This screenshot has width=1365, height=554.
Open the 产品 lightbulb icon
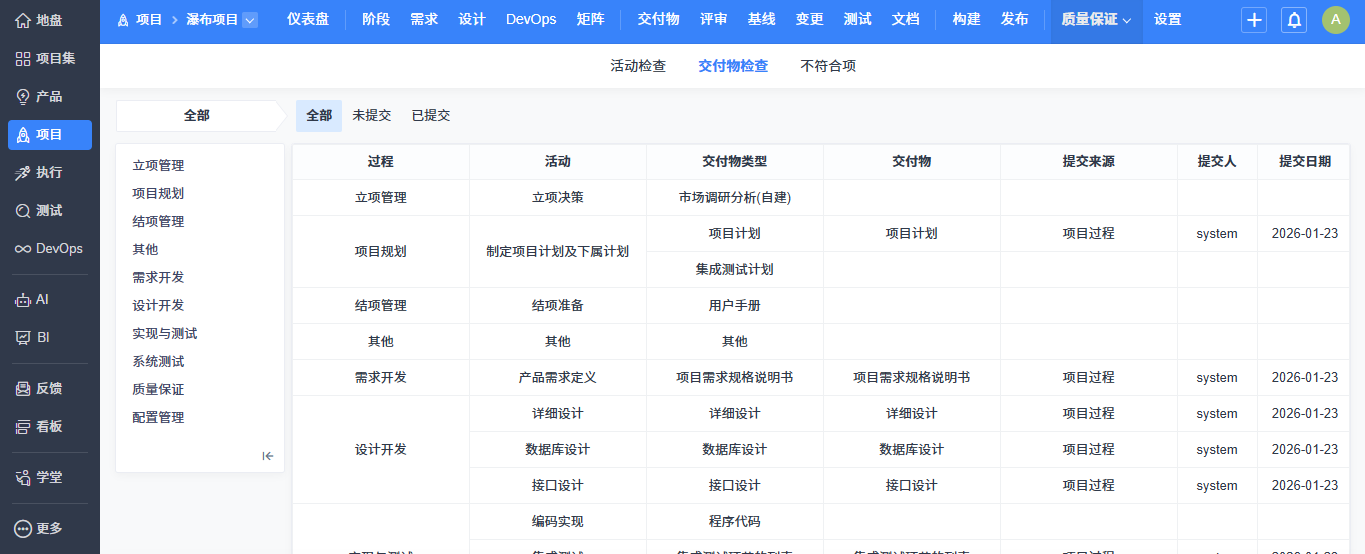23,97
